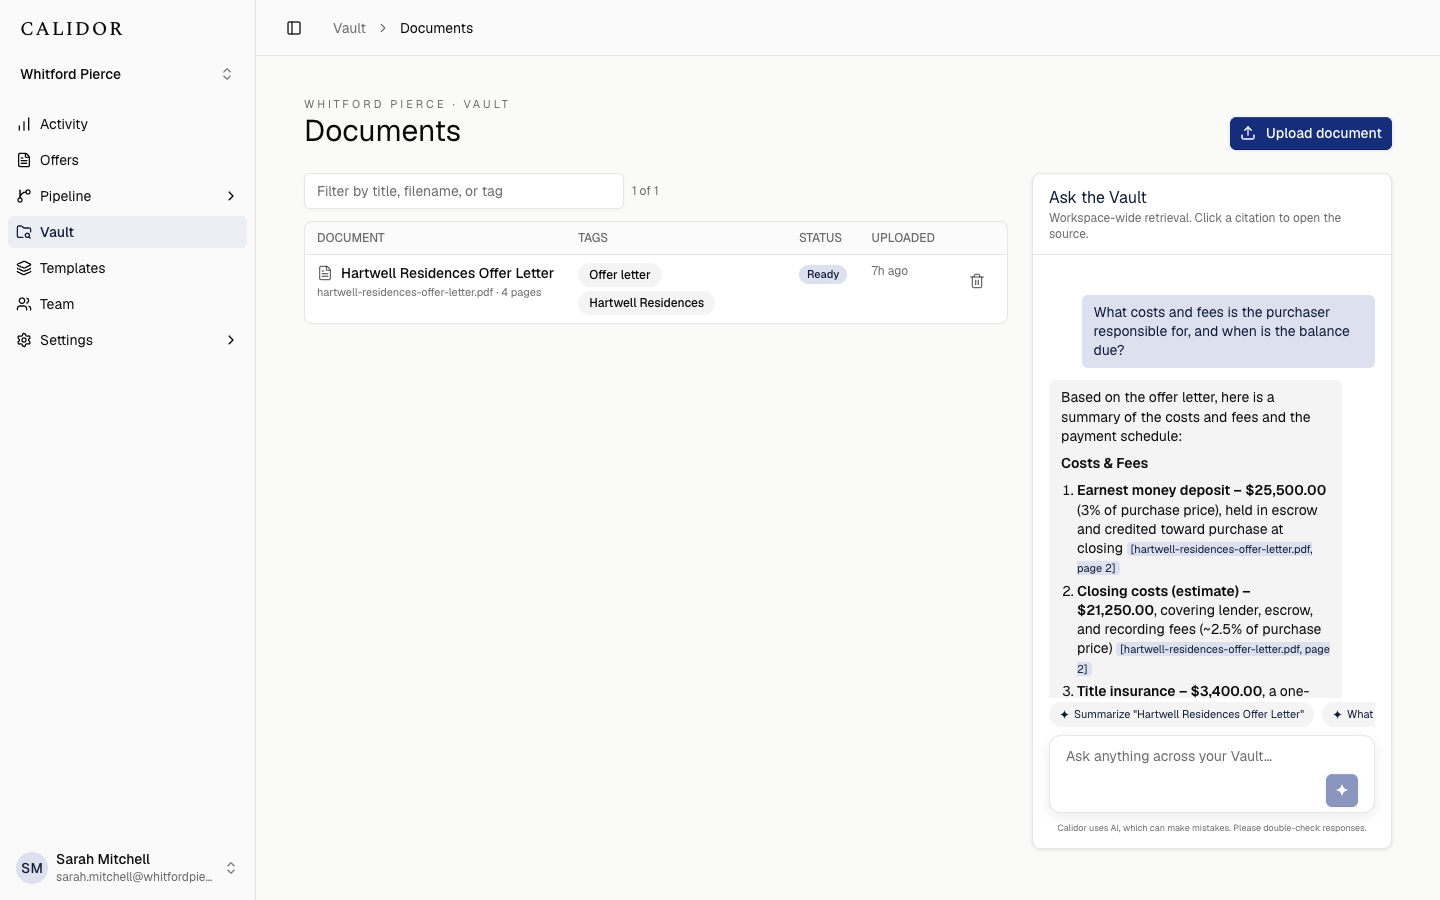Expand the Pipeline submenu chevron
Viewport: 1440px width, 900px height.
[231, 196]
